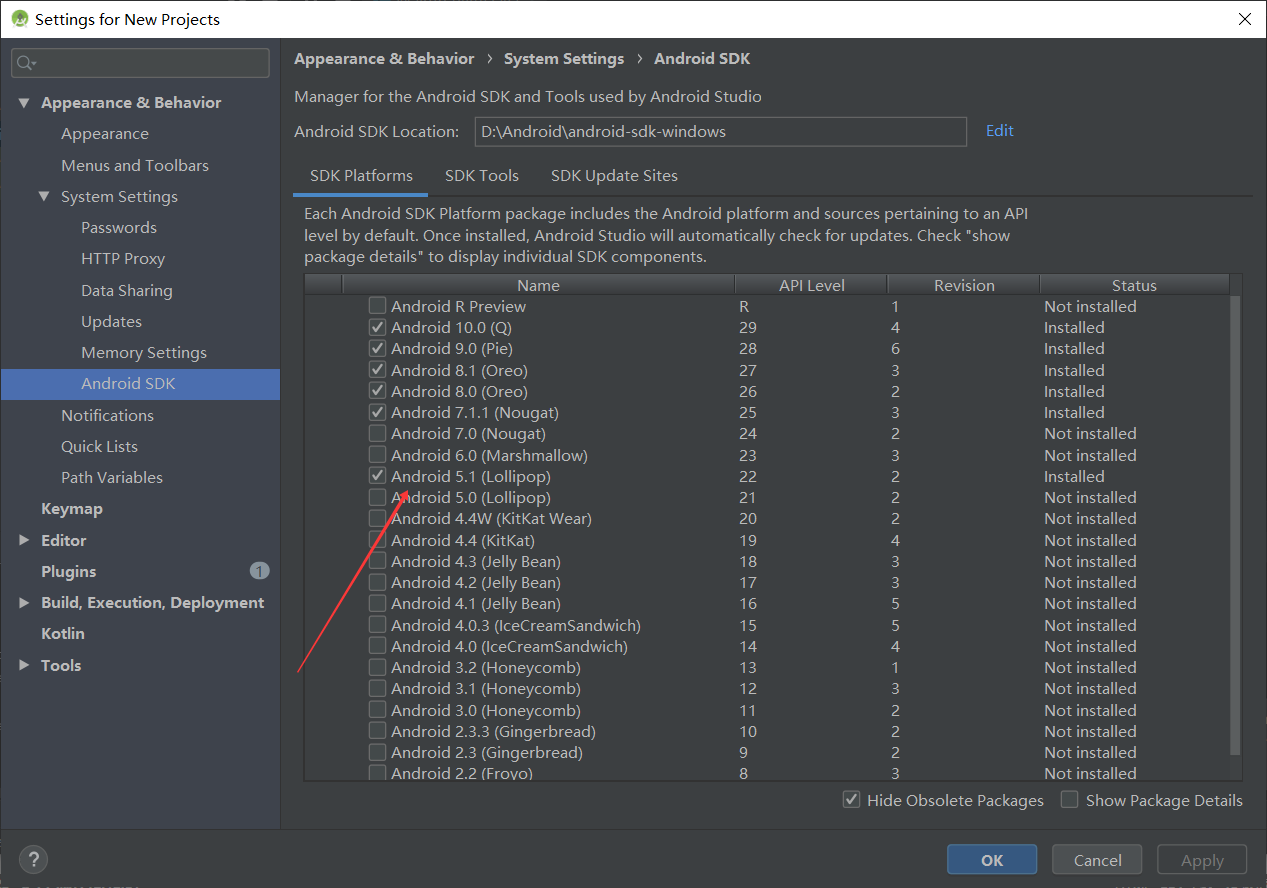The height and width of the screenshot is (888, 1267).
Task: Click the search magnifier icon
Action: click(26, 63)
